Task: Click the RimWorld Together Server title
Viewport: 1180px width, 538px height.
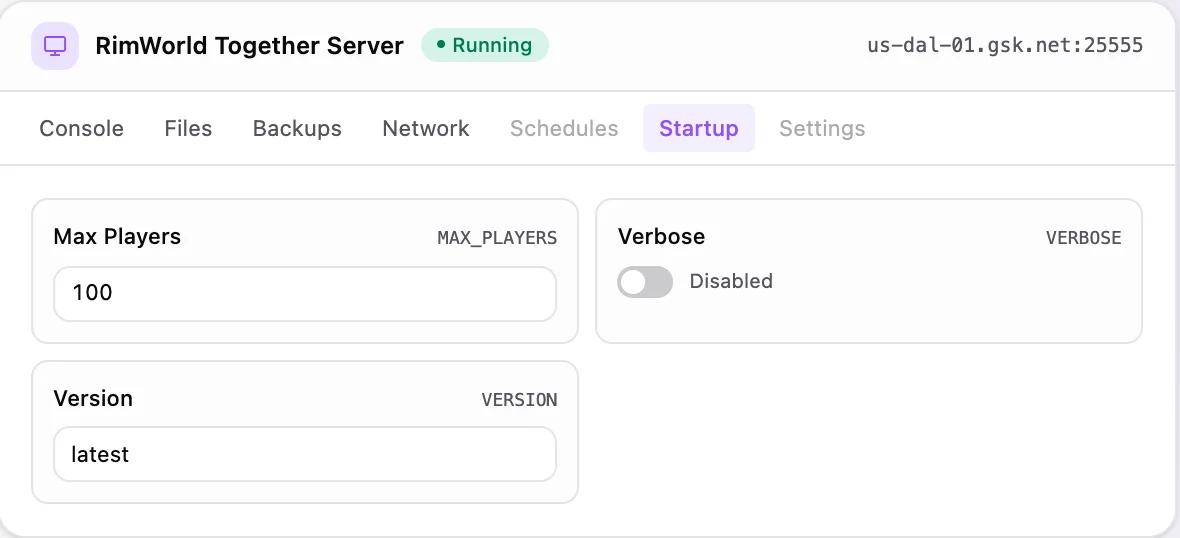Action: pyautogui.click(x=249, y=46)
